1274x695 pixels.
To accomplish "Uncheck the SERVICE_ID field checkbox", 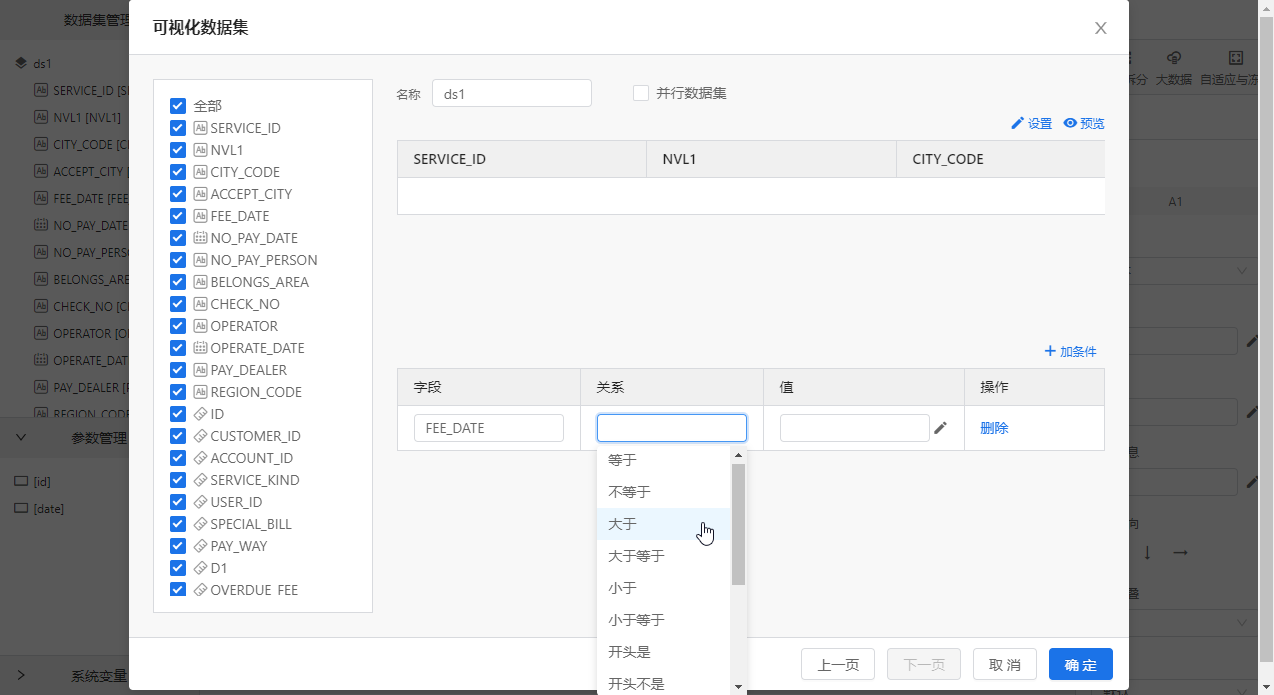I will pos(178,128).
